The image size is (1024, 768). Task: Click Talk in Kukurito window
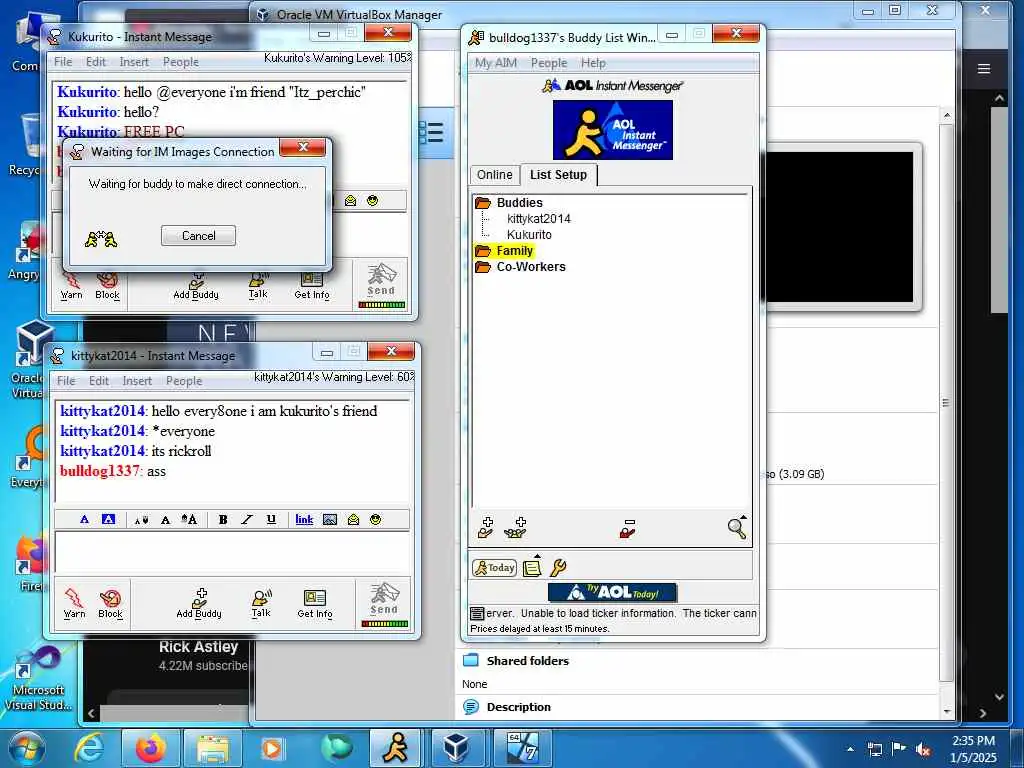[x=258, y=285]
